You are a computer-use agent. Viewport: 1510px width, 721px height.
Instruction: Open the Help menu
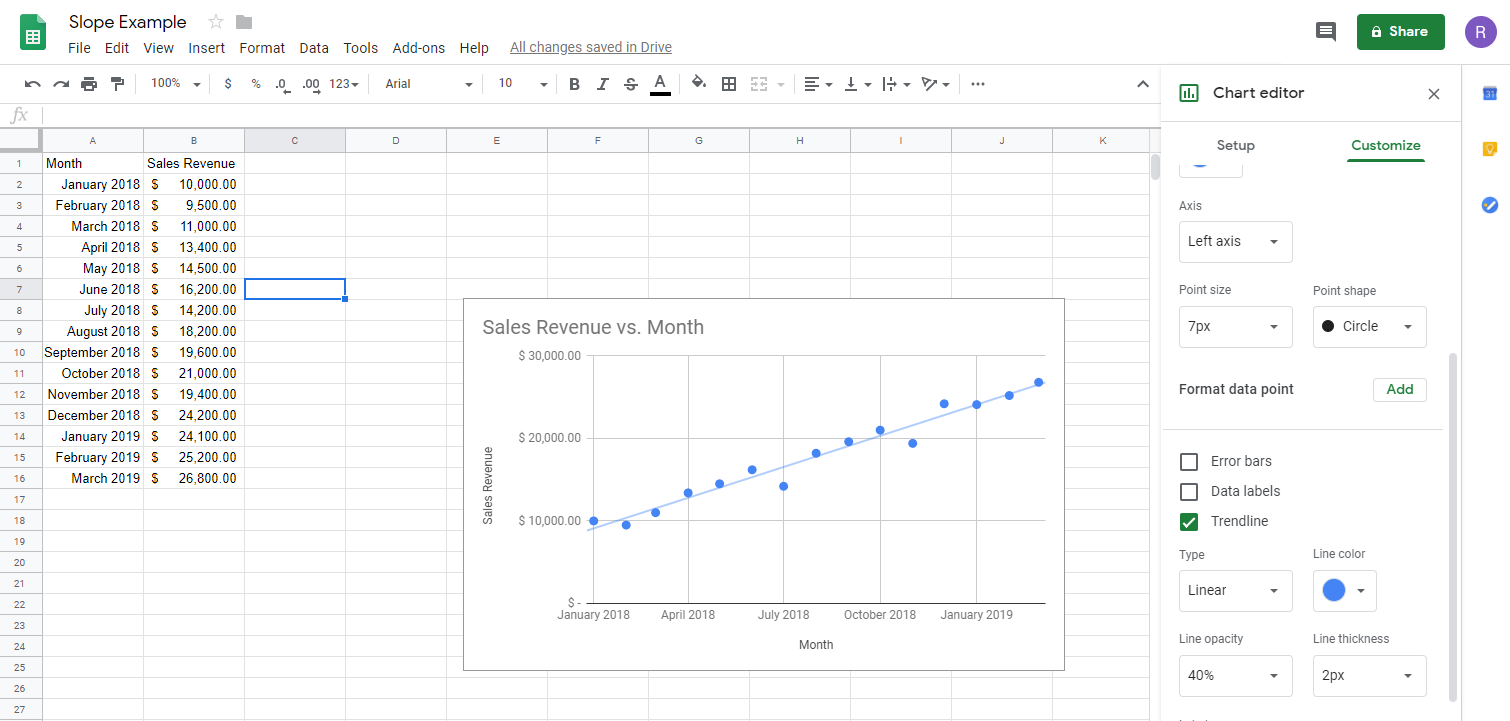474,48
